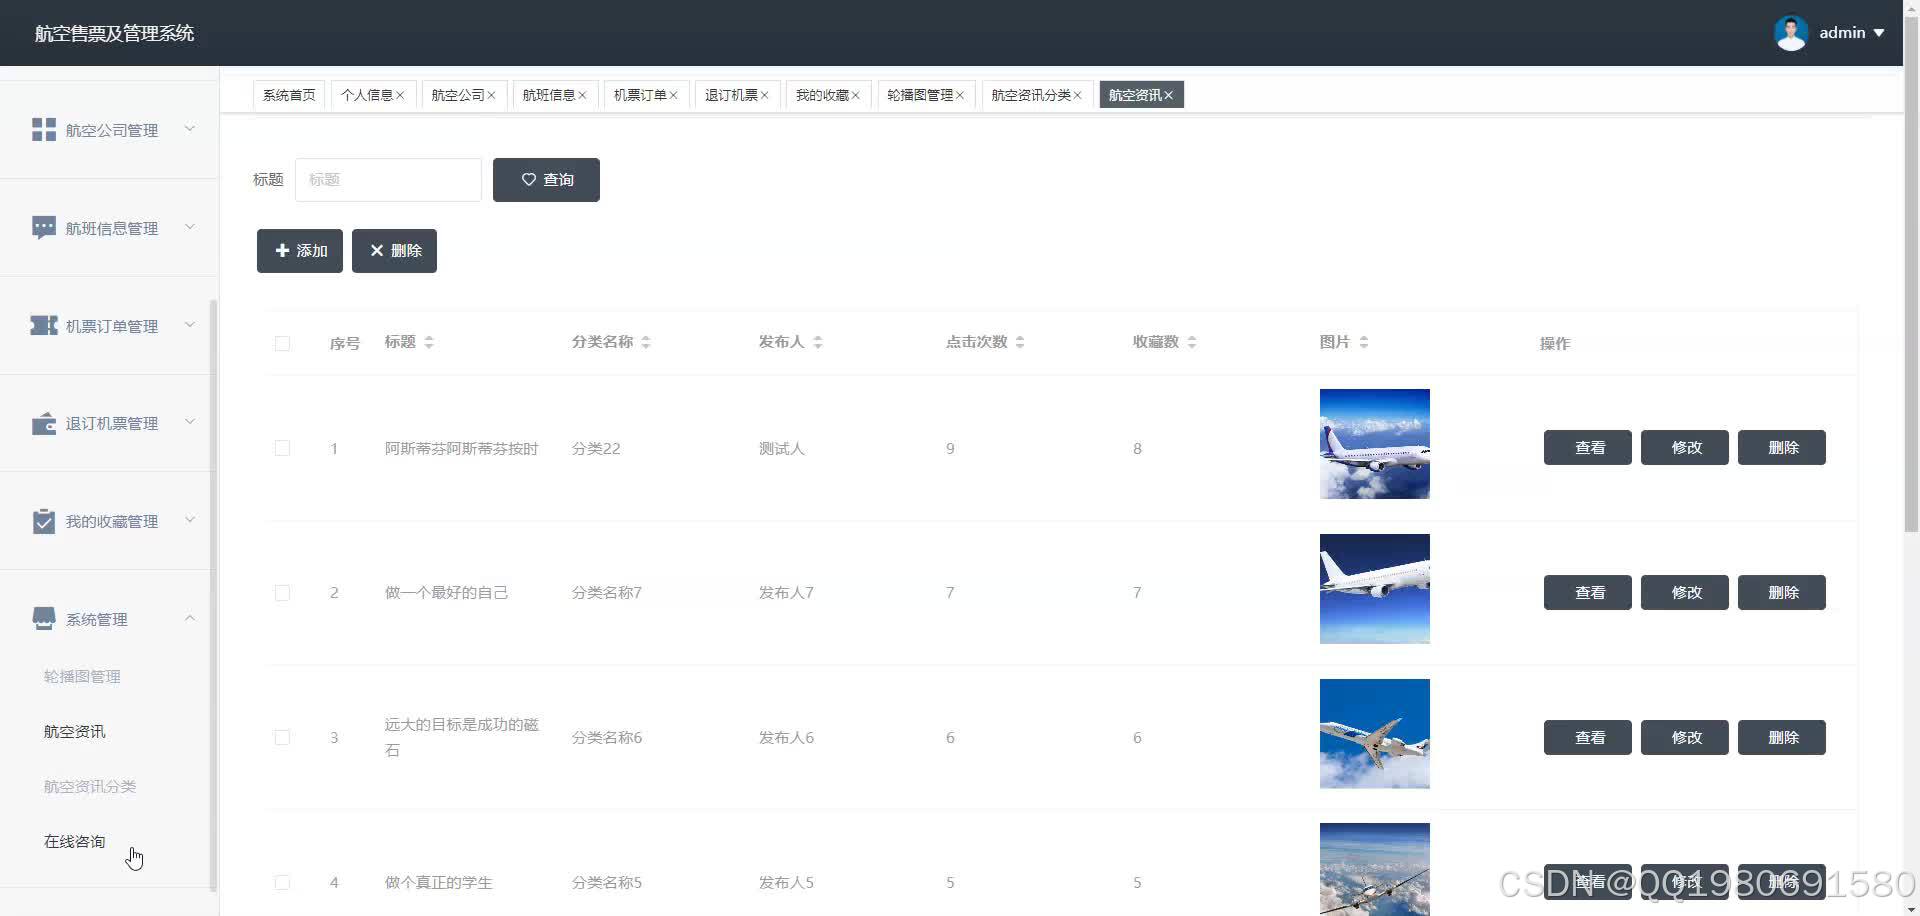
Task: Click the 系统管理 monitor icon
Action: click(44, 618)
